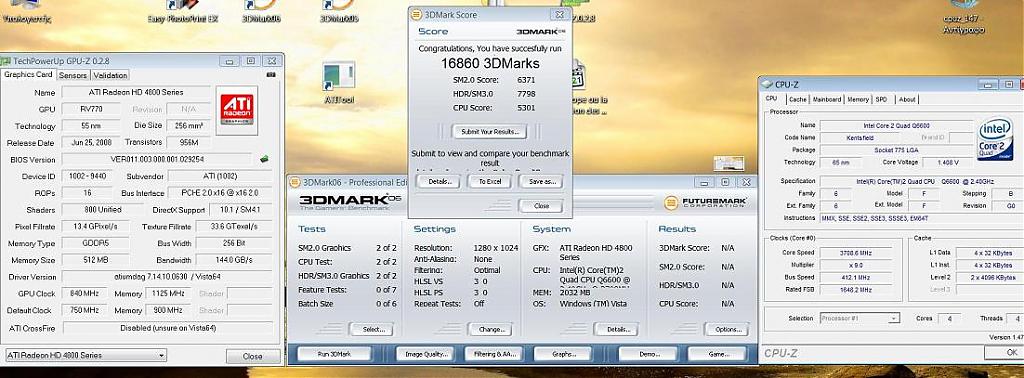
Task: Click the ATI Radeon logo in GPU-Z
Action: pyautogui.click(x=236, y=109)
